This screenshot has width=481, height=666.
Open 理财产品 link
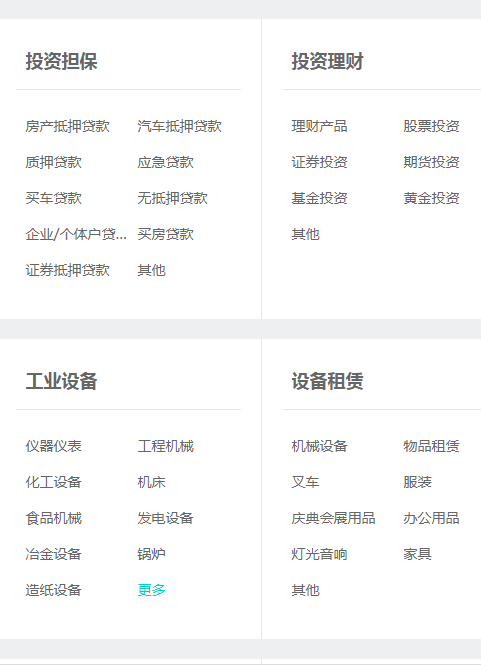(320, 126)
